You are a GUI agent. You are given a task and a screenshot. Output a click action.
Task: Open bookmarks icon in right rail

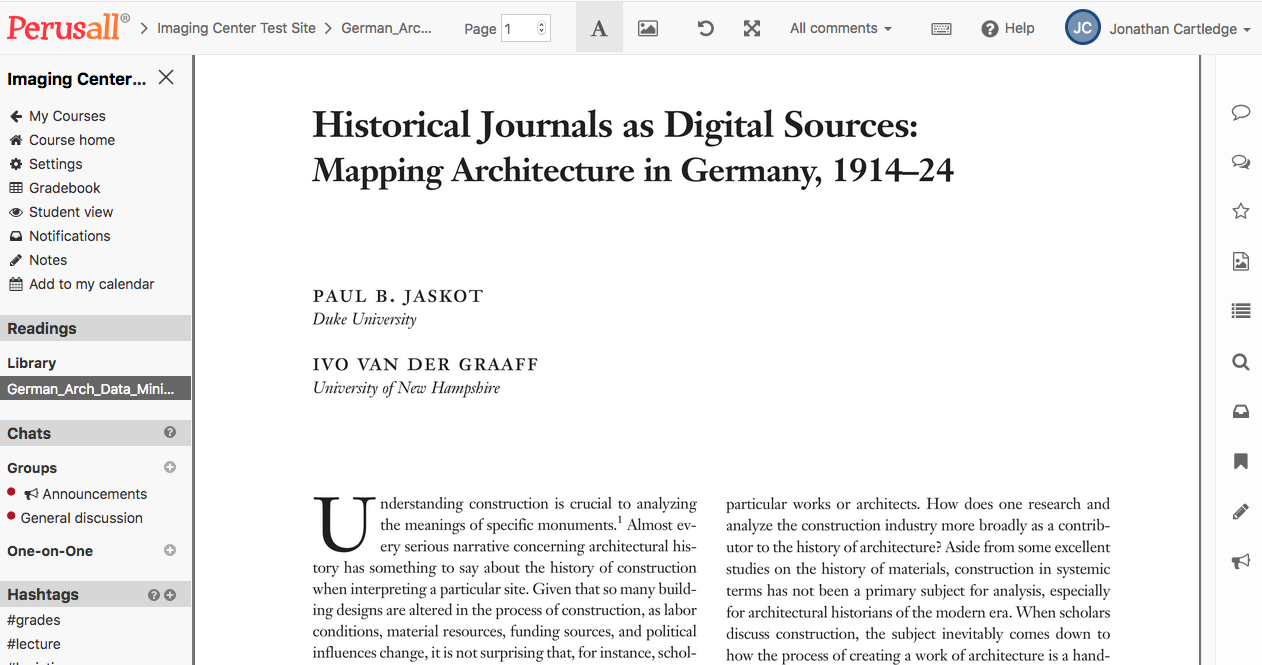tap(1241, 462)
